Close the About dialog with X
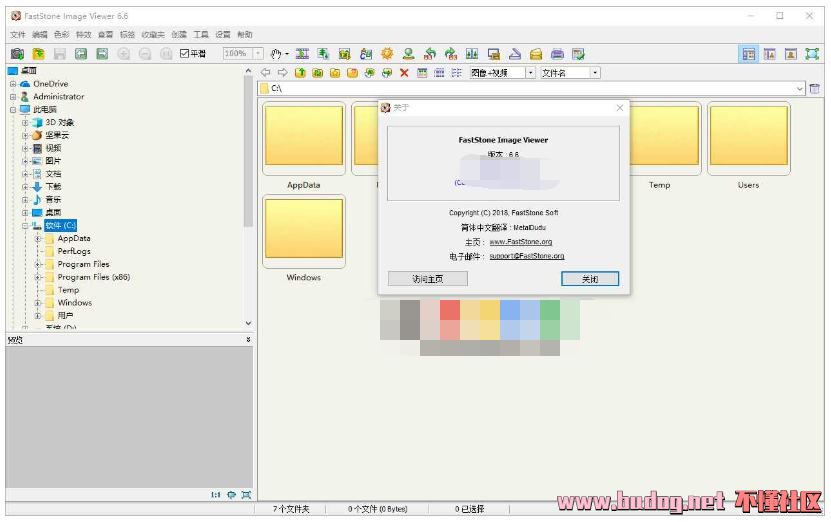The height and width of the screenshot is (522, 831). (x=620, y=108)
